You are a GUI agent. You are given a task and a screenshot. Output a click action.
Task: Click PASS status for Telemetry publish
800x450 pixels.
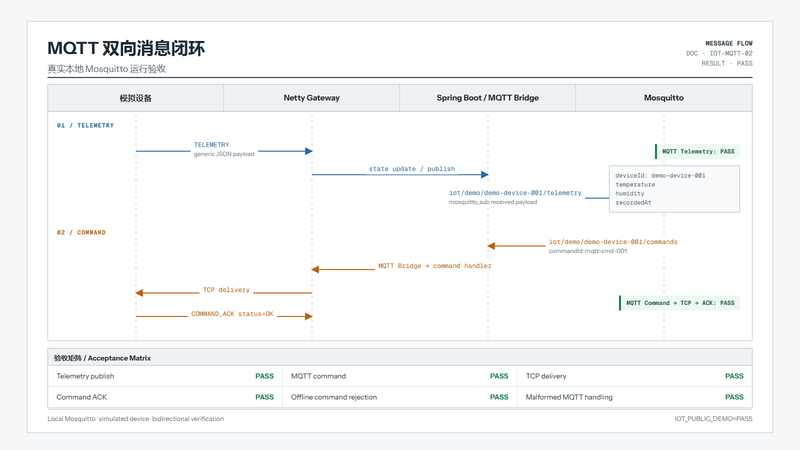click(264, 376)
